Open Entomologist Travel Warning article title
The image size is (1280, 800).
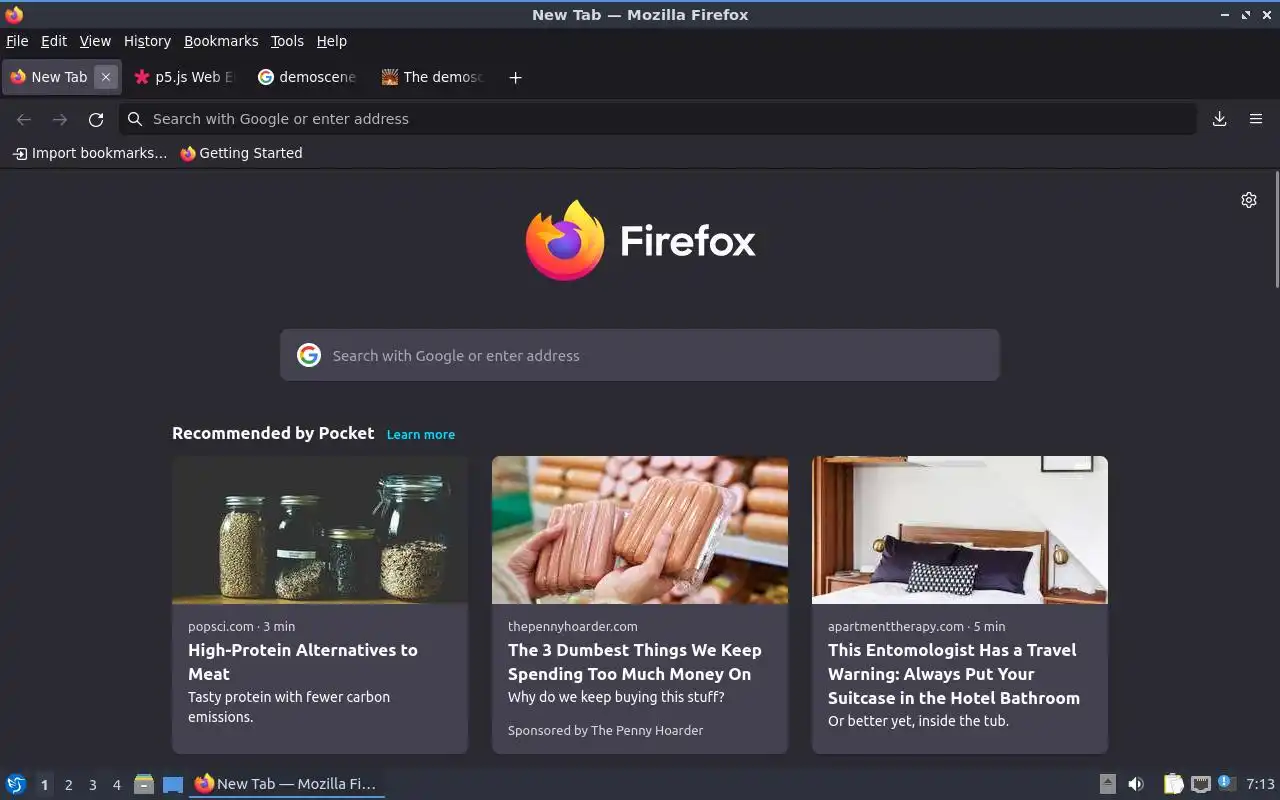tap(954, 674)
